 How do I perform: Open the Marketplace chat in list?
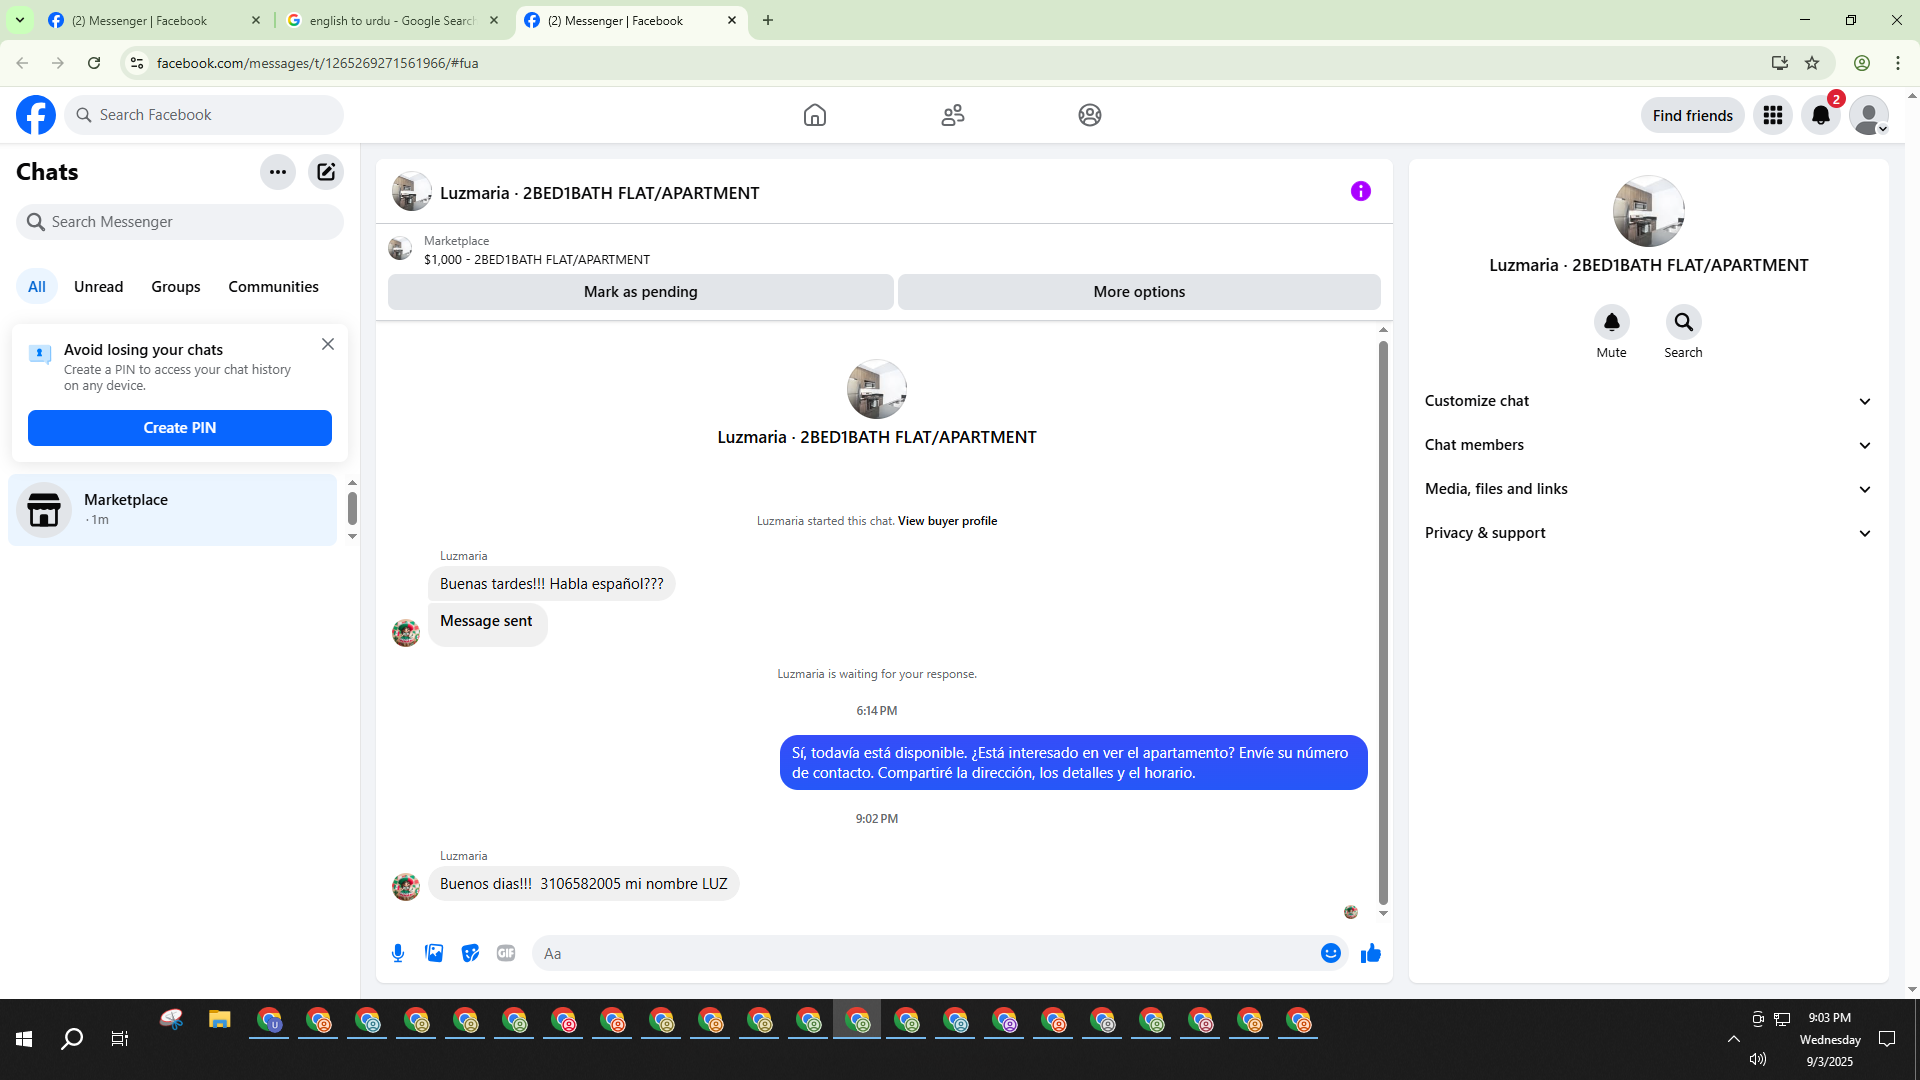coord(173,510)
